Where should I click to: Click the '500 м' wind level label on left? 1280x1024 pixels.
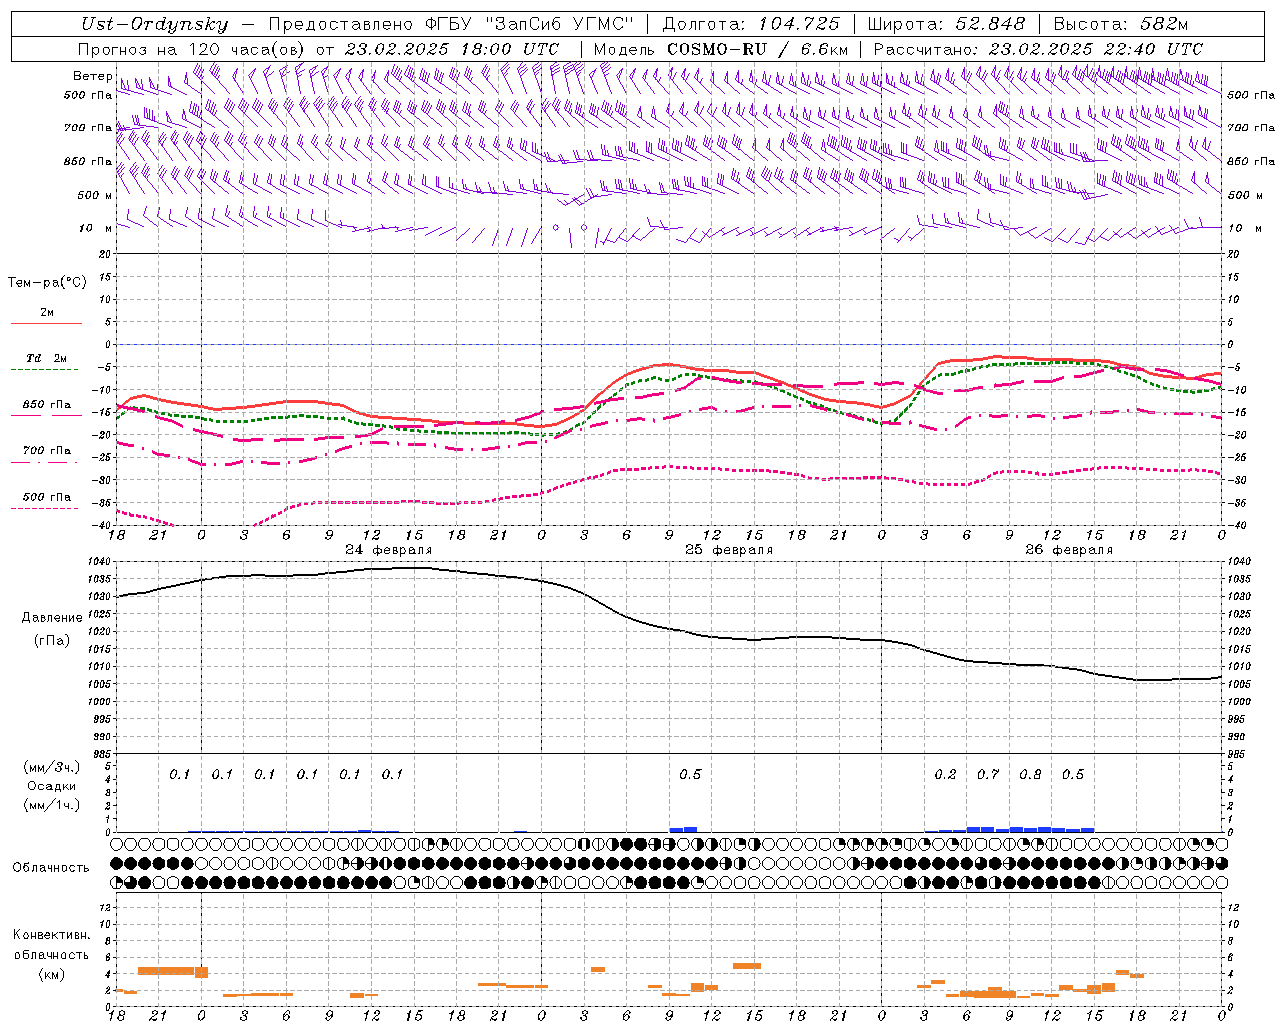click(95, 195)
